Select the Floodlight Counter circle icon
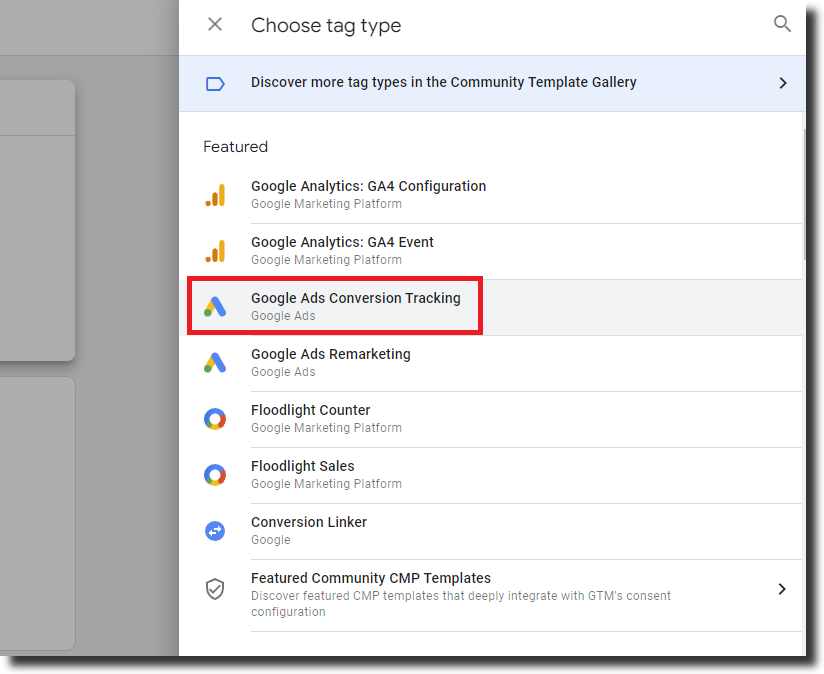The width and height of the screenshot is (824, 674). point(215,418)
